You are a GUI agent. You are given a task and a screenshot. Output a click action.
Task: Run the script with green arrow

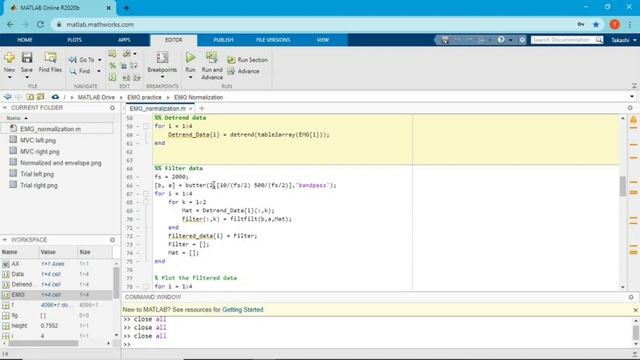[190, 58]
